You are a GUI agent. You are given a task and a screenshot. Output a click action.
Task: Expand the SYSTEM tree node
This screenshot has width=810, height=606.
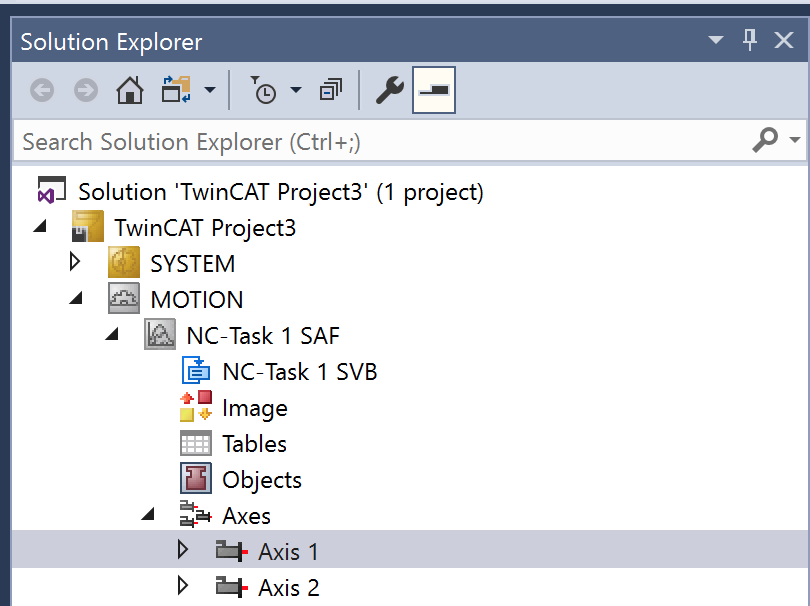click(75, 262)
